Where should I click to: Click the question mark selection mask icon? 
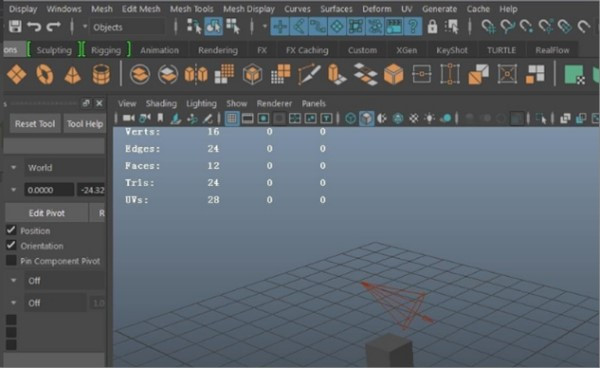tap(413, 27)
